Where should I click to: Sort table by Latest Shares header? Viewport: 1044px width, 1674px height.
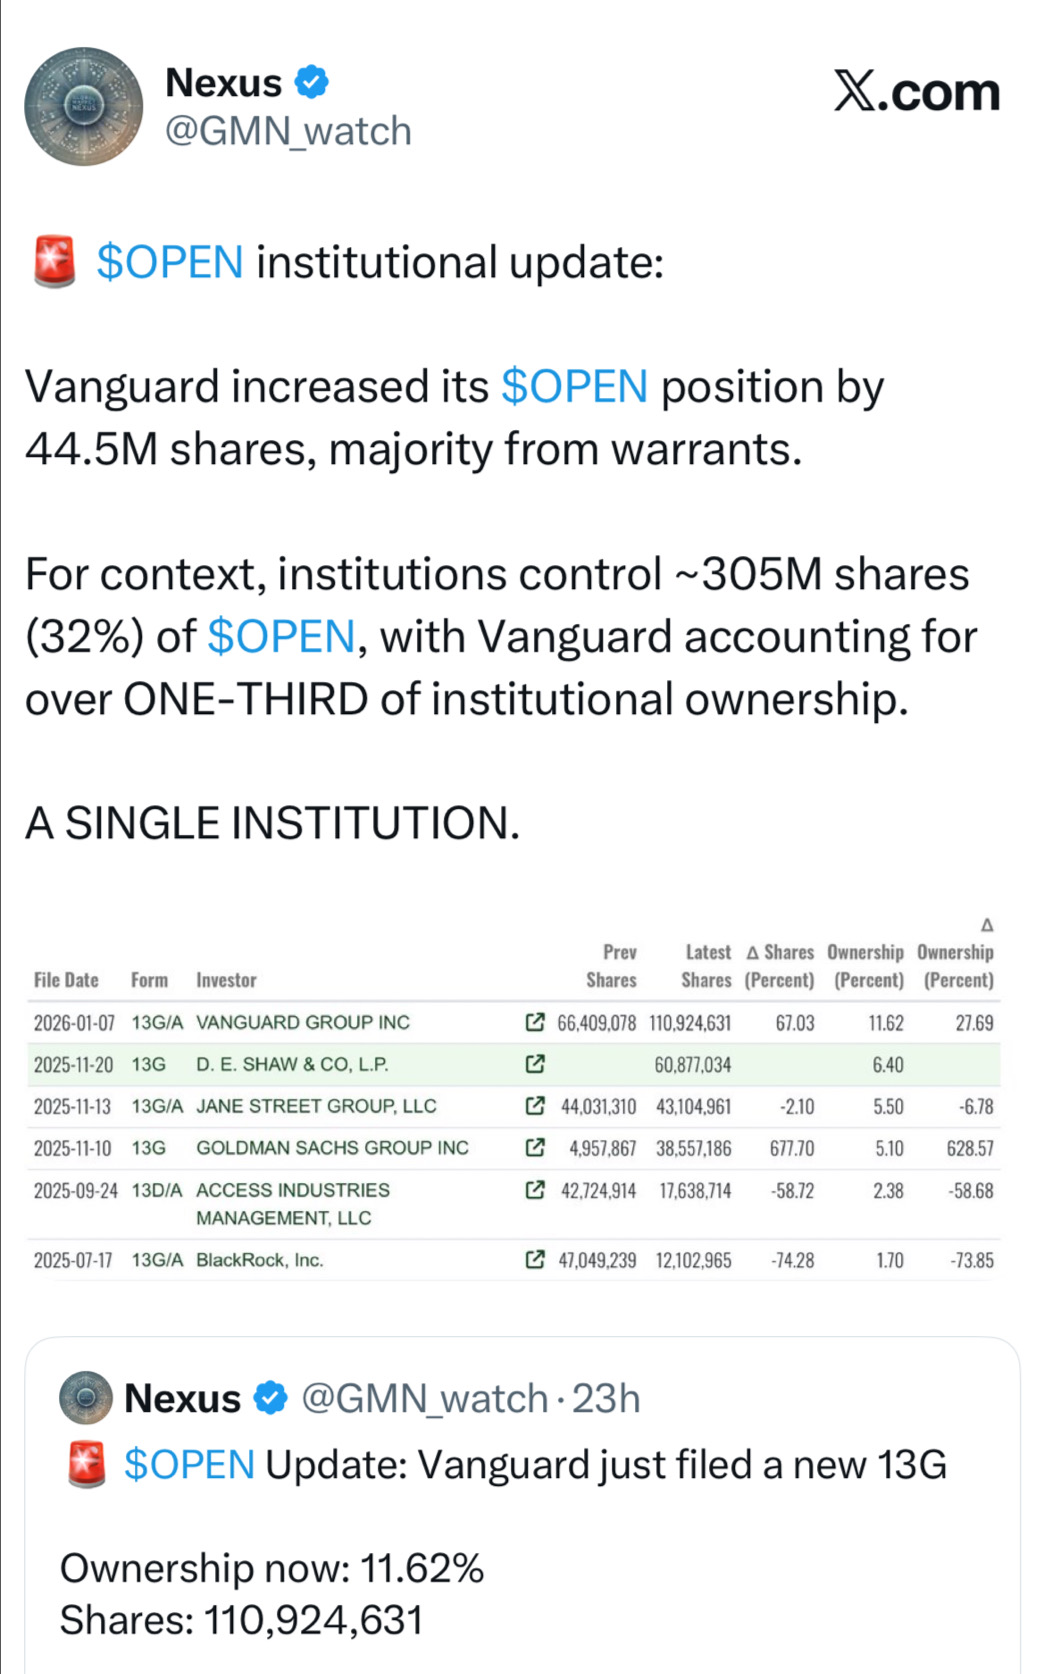tap(707, 966)
